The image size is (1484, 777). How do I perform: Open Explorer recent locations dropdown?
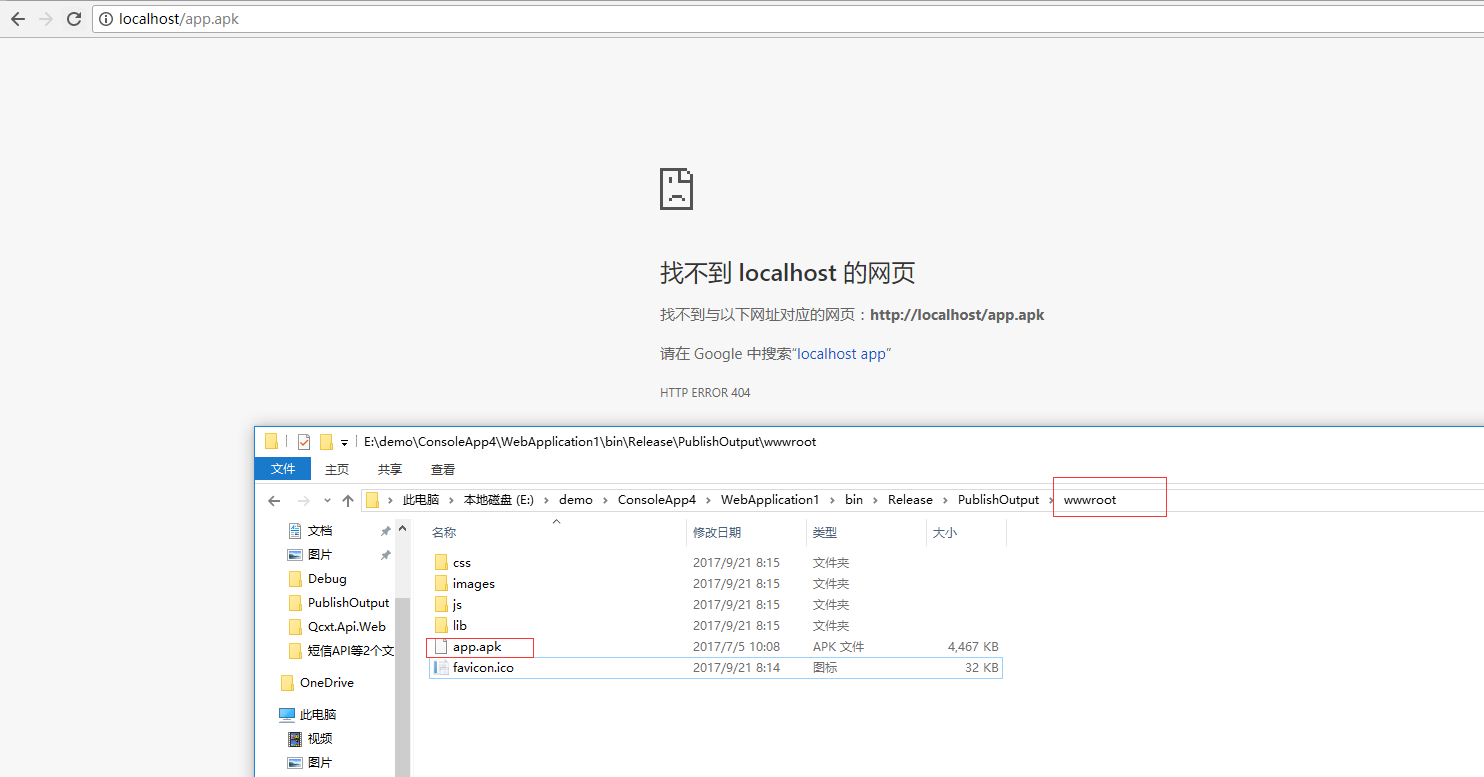[x=327, y=500]
